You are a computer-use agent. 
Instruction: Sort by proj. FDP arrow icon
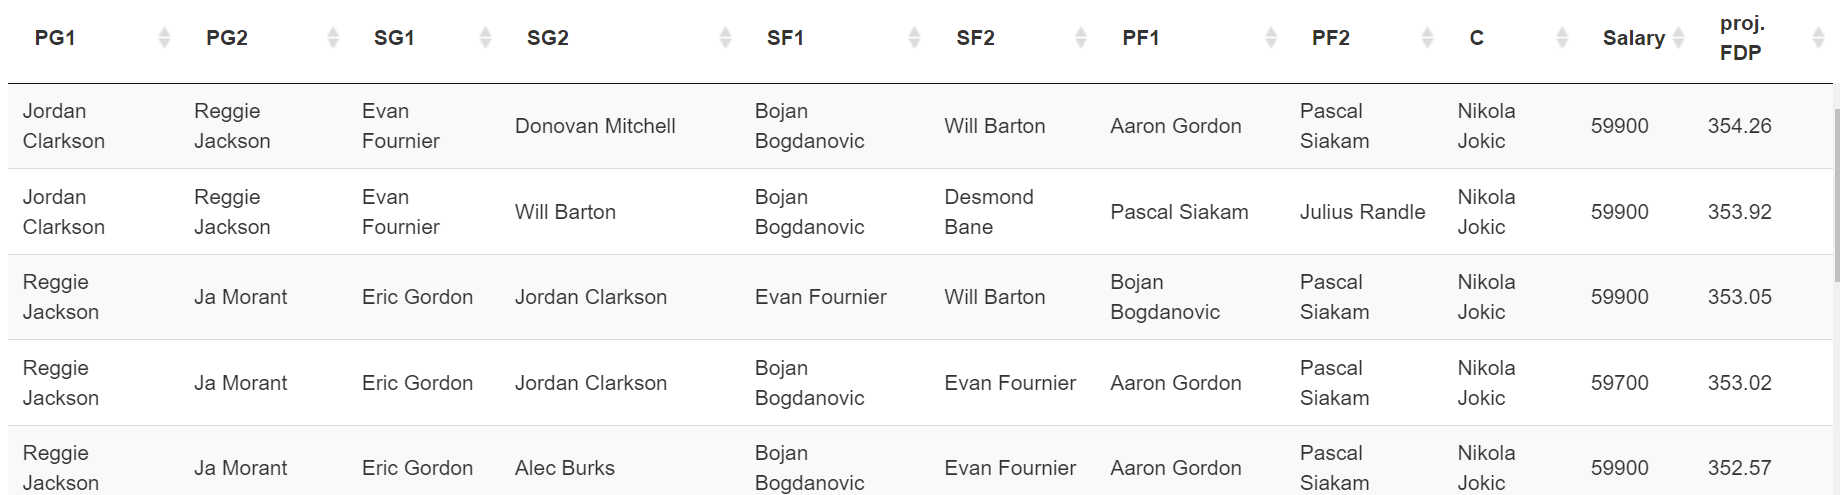(1818, 38)
